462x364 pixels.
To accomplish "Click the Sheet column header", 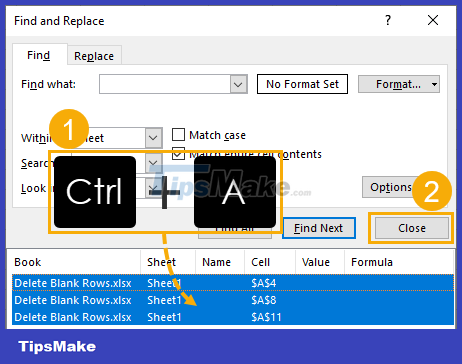I will [168, 262].
